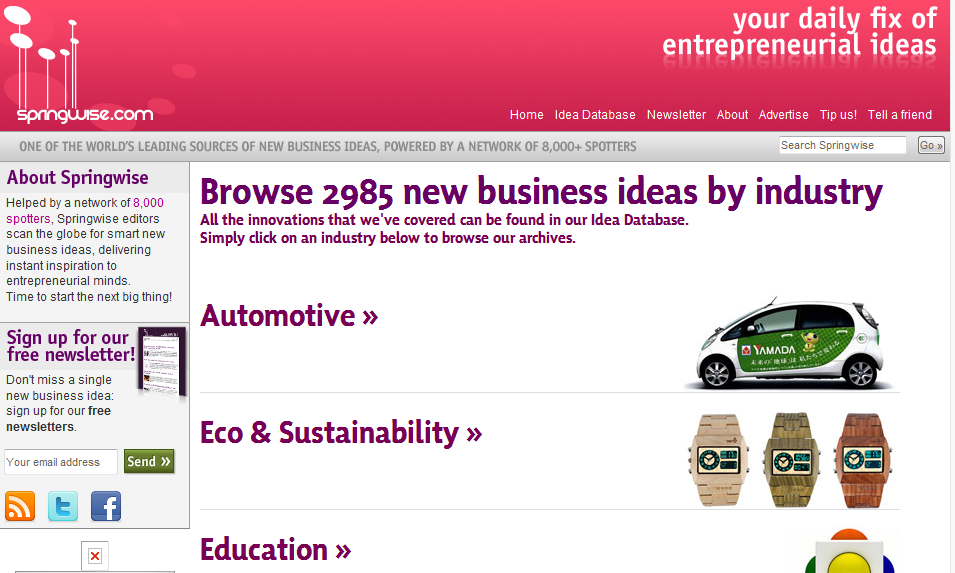Viewport: 955px width, 573px height.
Task: Open the RSS feed icon
Action: [20, 506]
